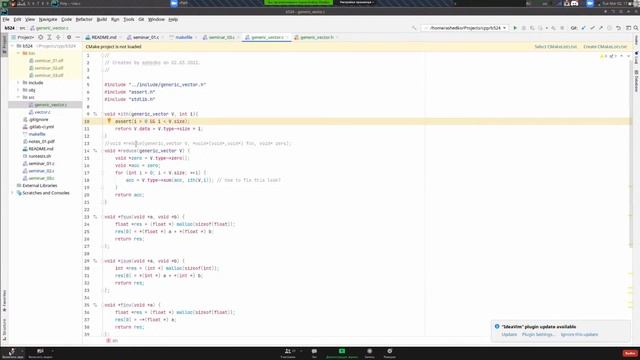
Task: Click the gutter marker on line 14
Action: 95,151
